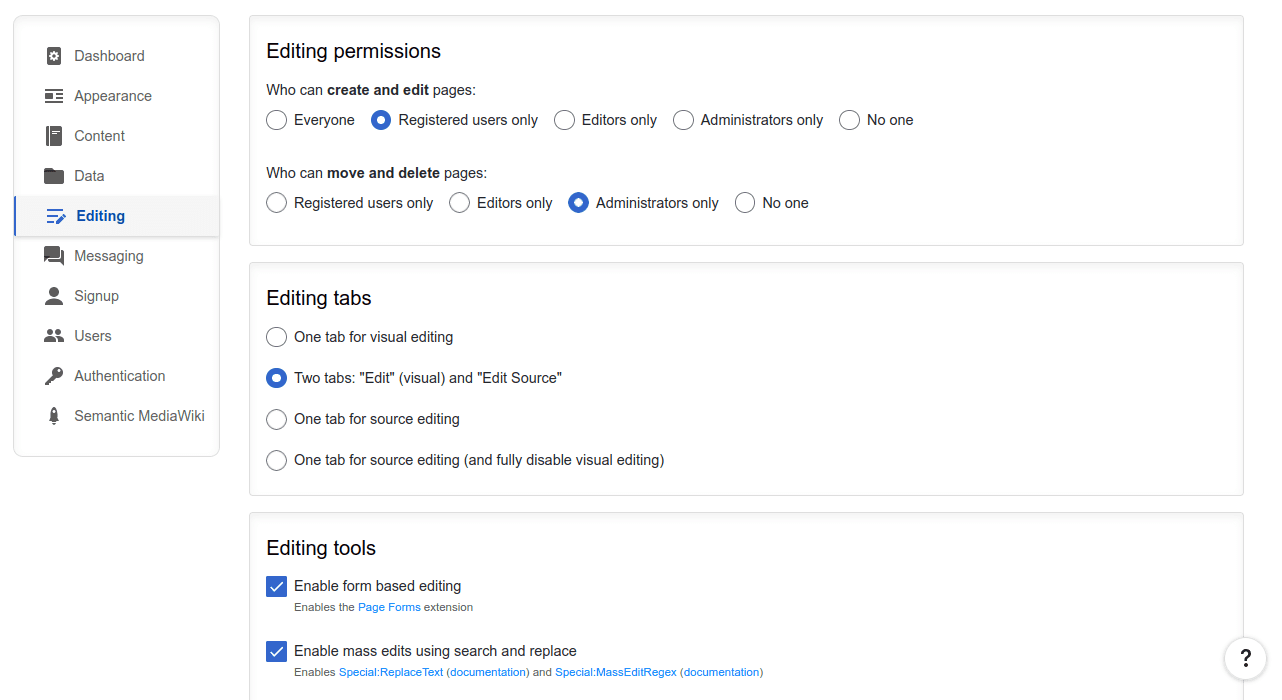Disable mass edits using search and replace
Image resolution: width=1282 pixels, height=700 pixels.
click(276, 651)
